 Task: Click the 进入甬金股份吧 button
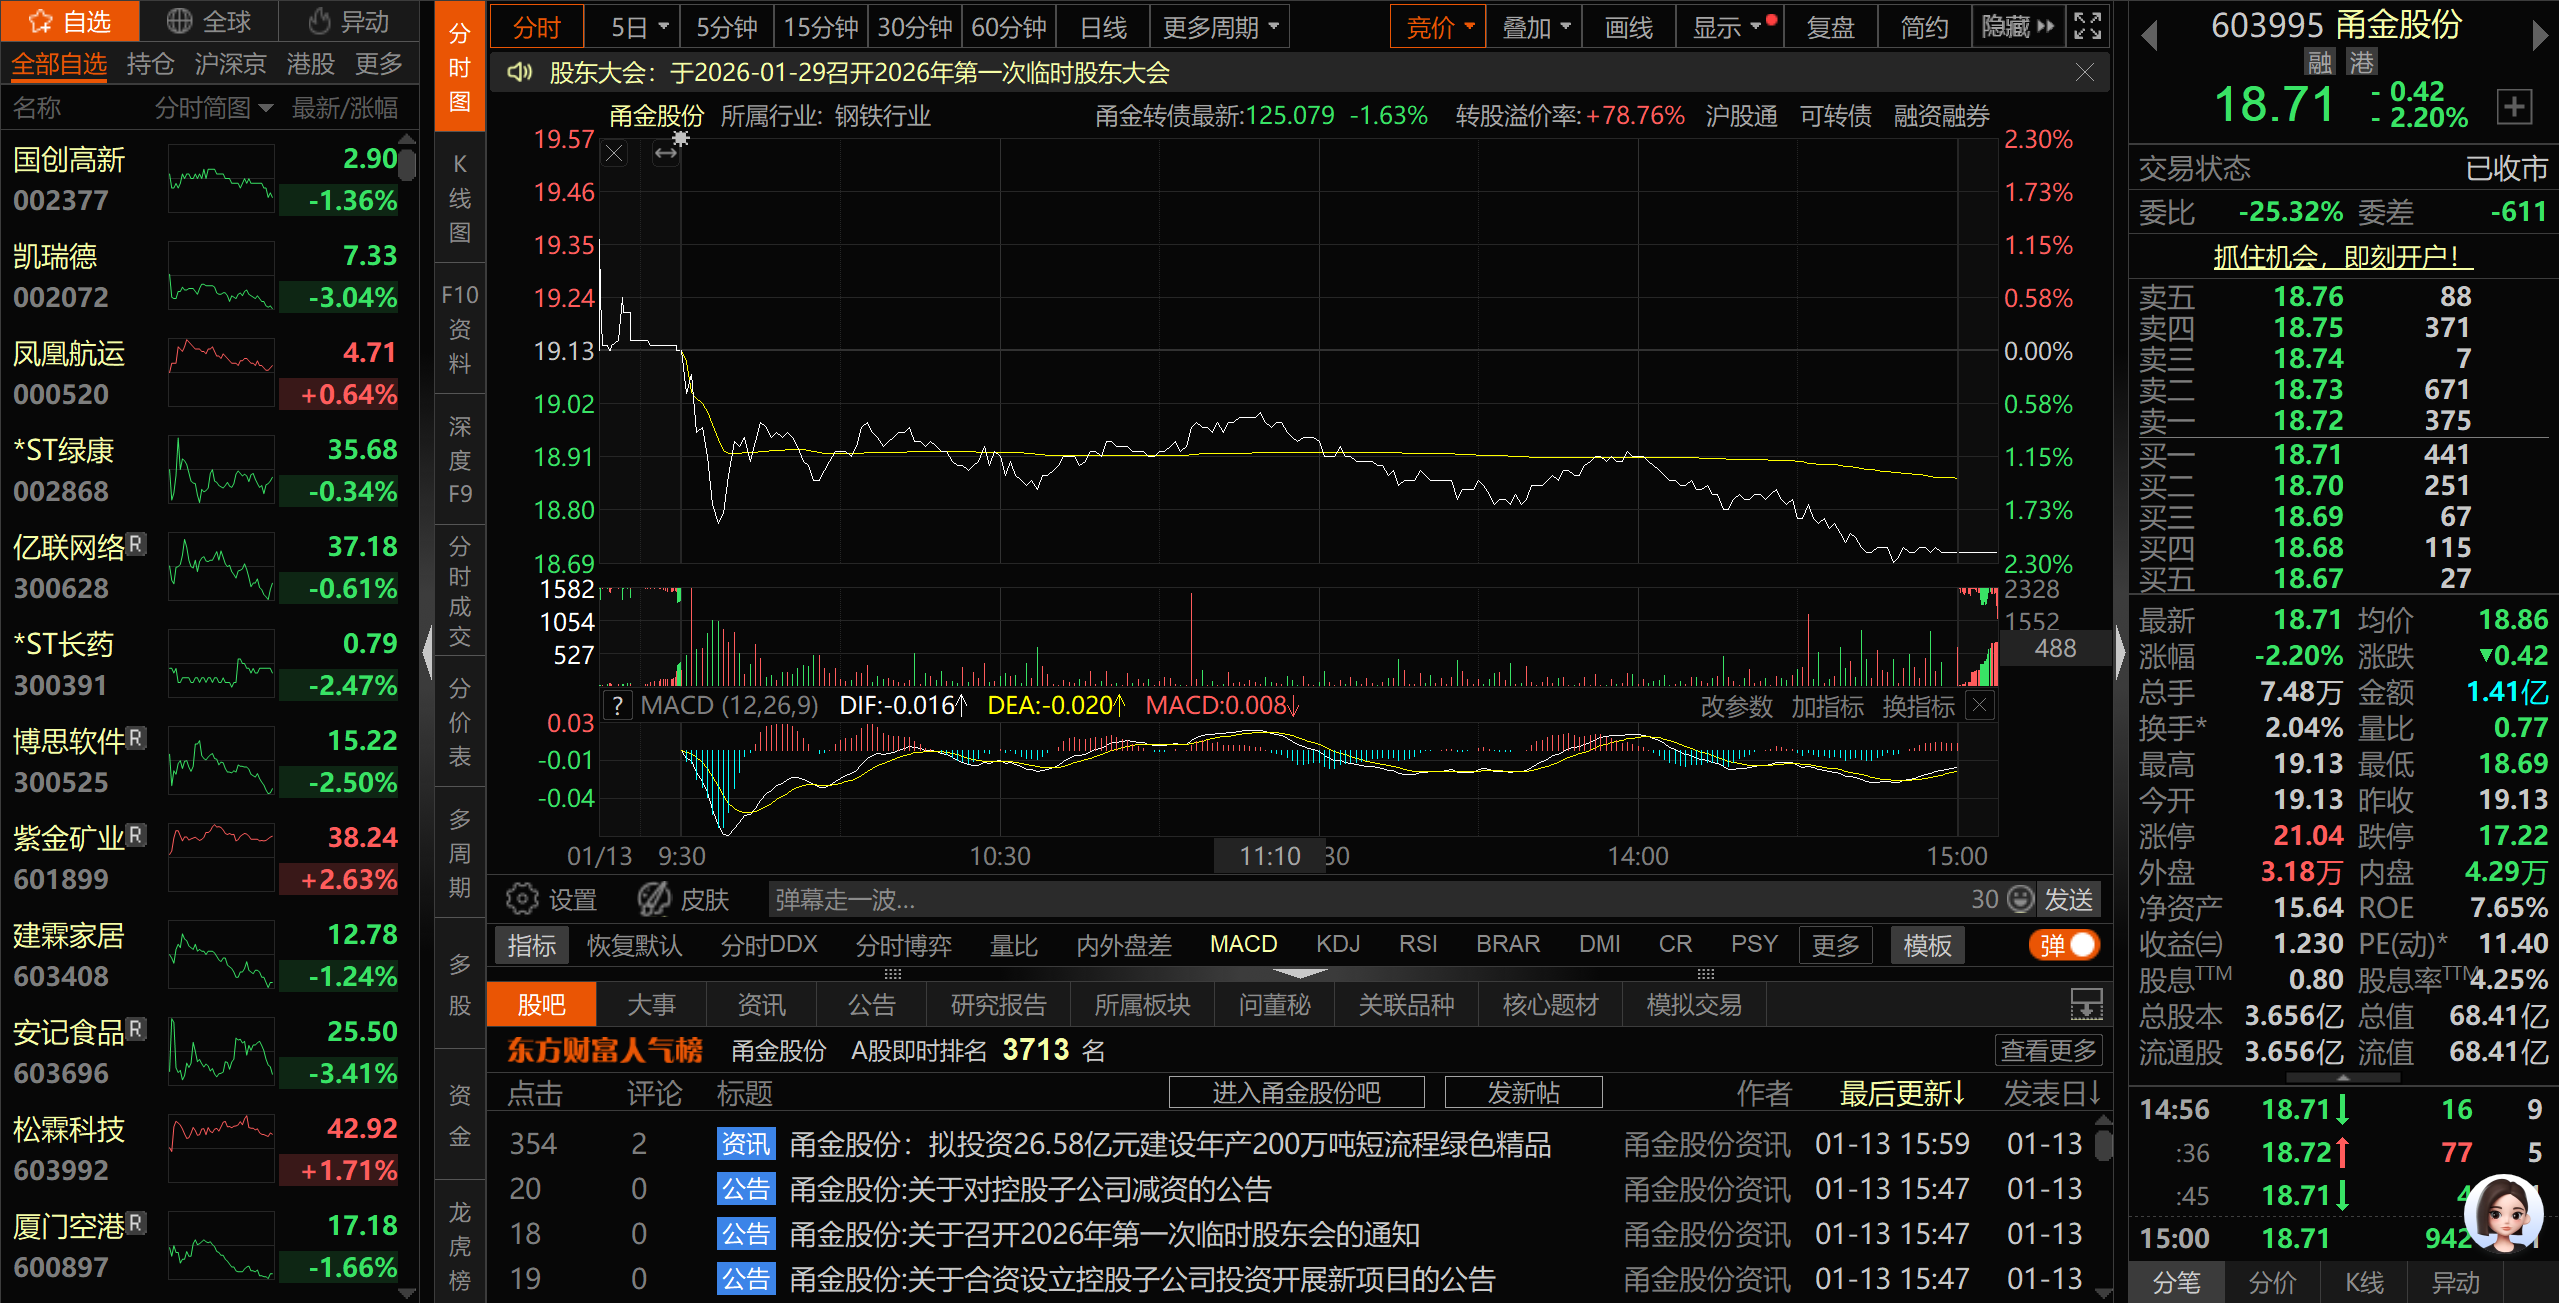point(1296,1093)
